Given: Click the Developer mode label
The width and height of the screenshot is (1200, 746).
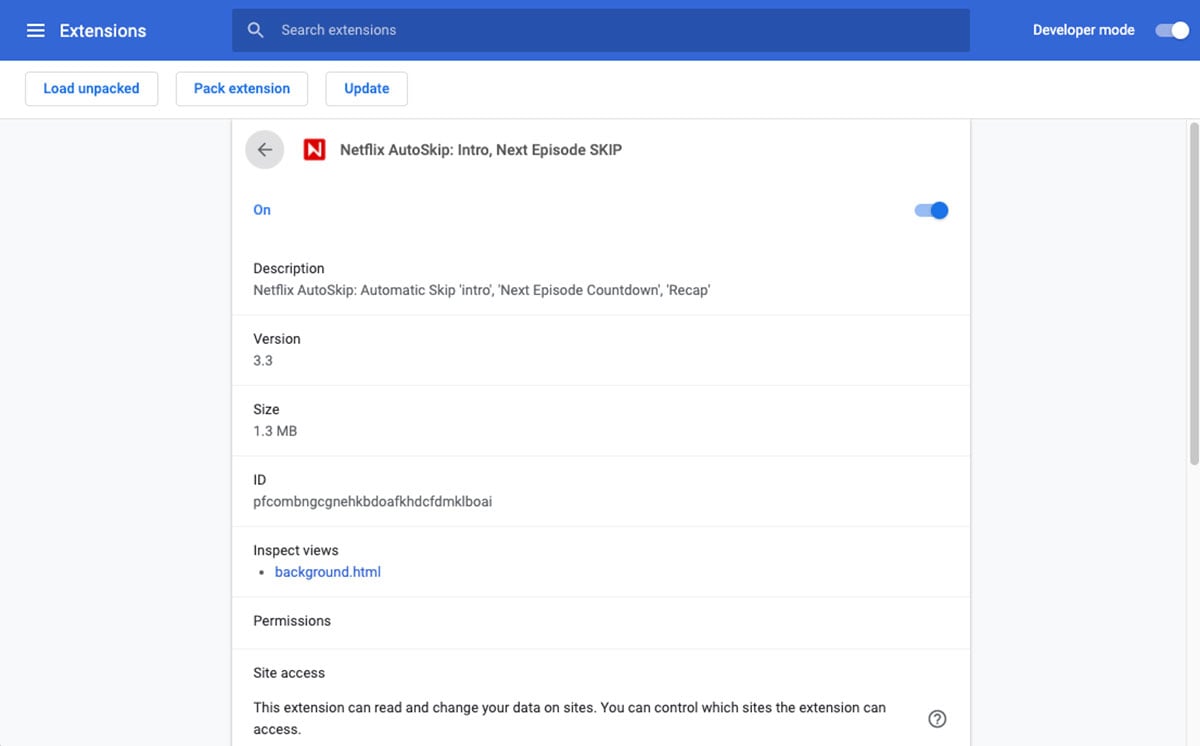Looking at the screenshot, I should (1084, 30).
